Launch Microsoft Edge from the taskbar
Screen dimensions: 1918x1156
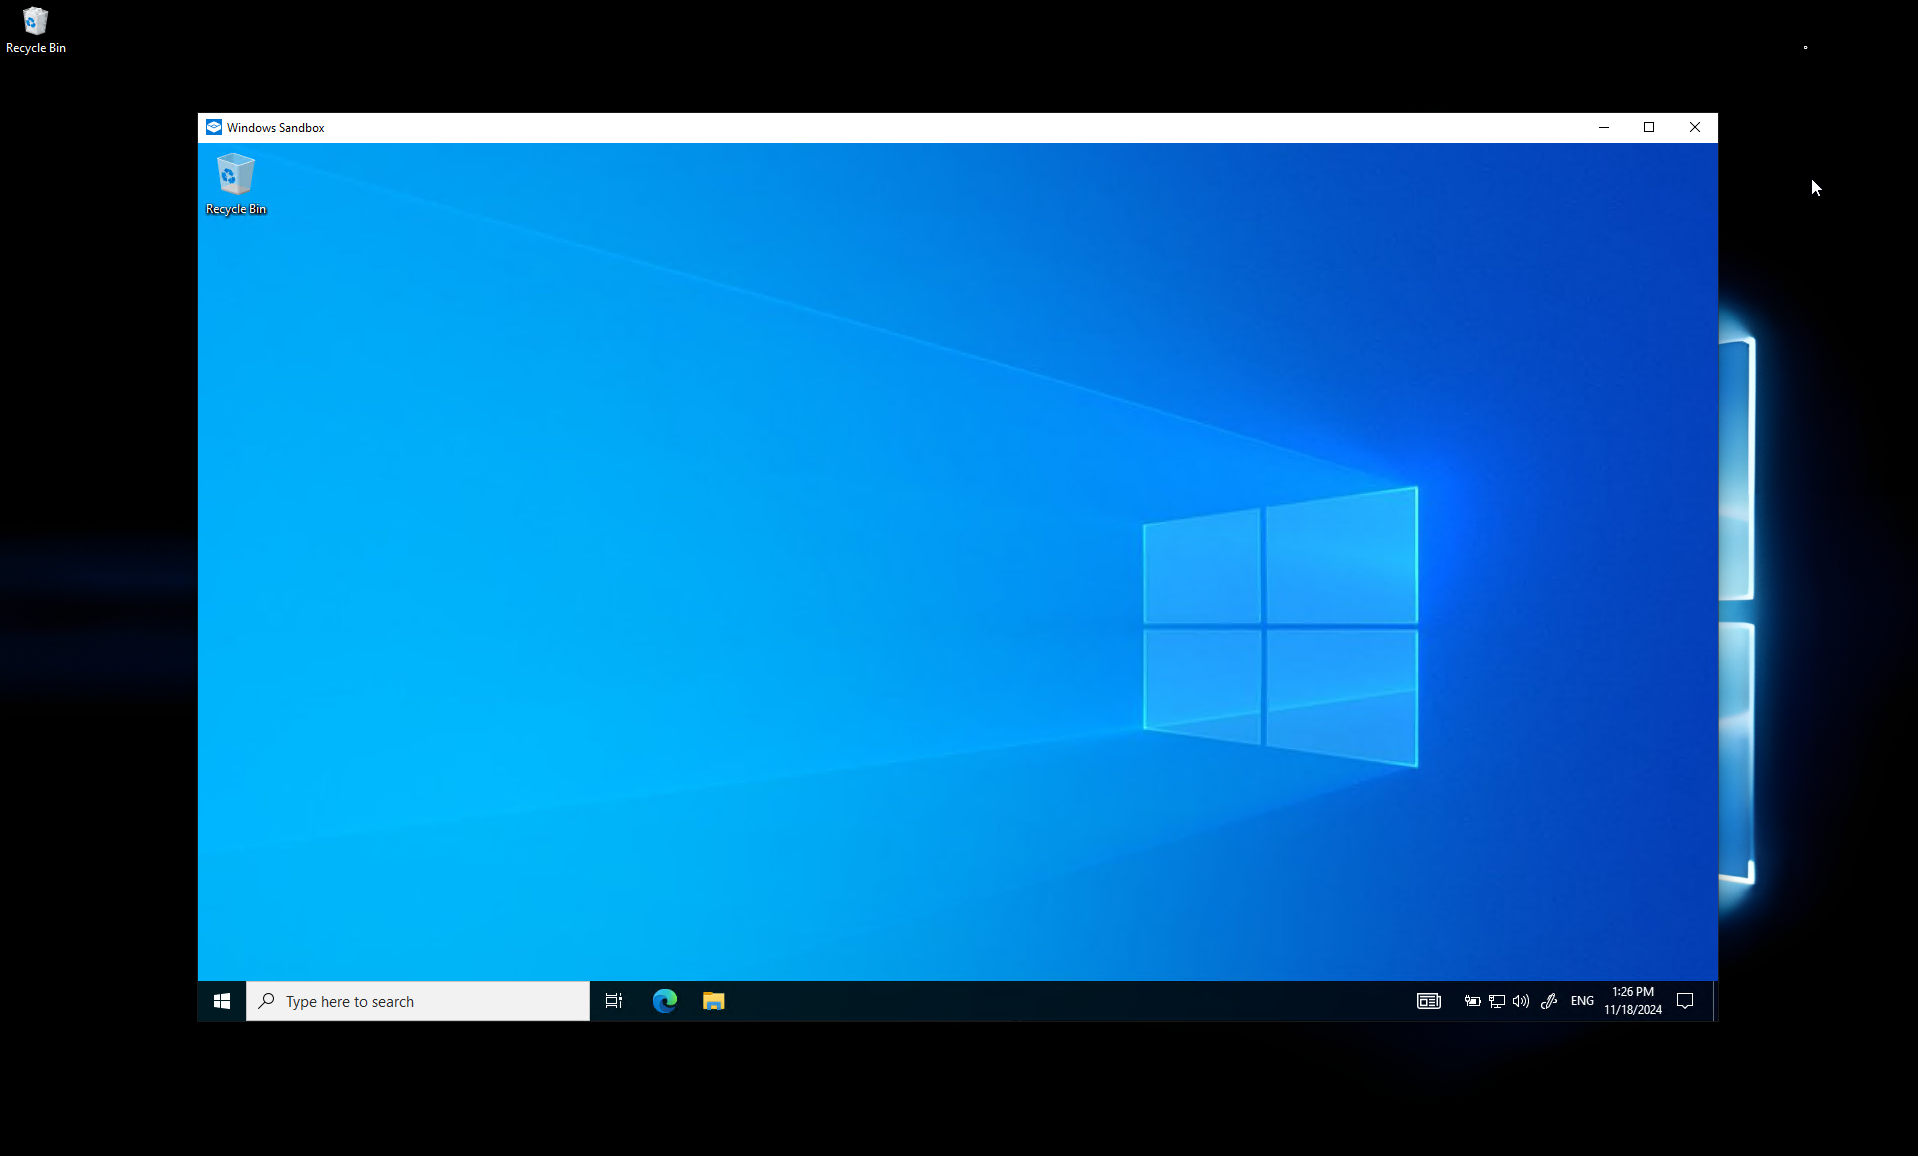point(665,1001)
